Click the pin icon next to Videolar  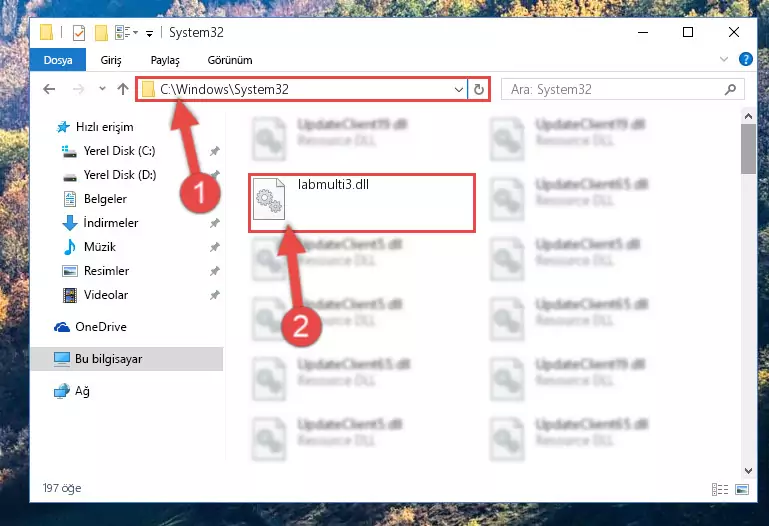(214, 296)
